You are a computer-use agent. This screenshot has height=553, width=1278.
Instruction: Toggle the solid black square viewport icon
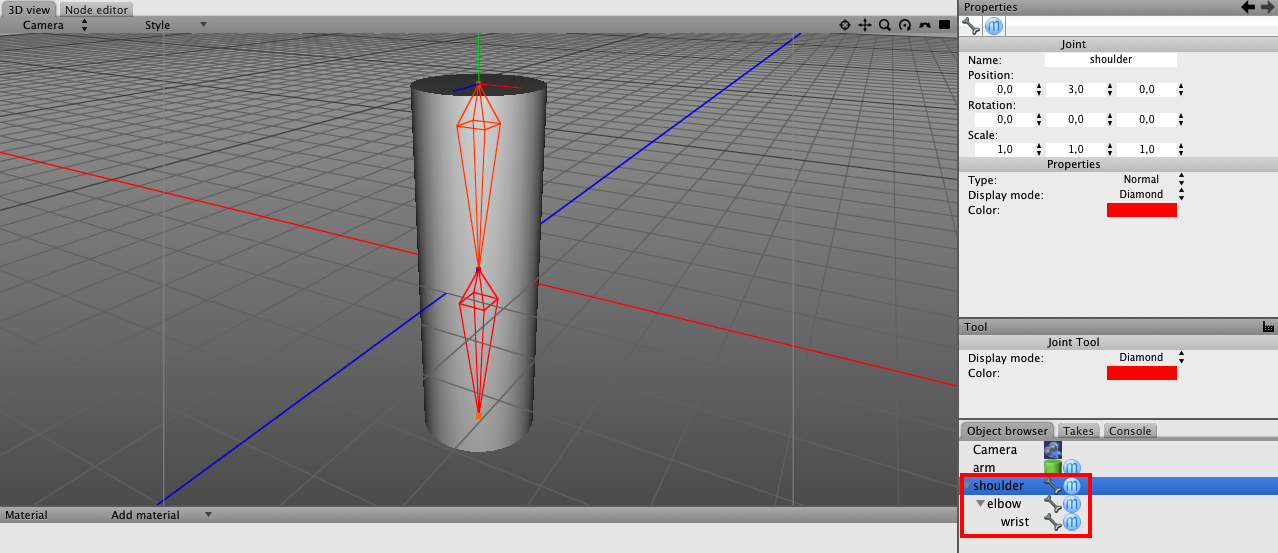[944, 25]
